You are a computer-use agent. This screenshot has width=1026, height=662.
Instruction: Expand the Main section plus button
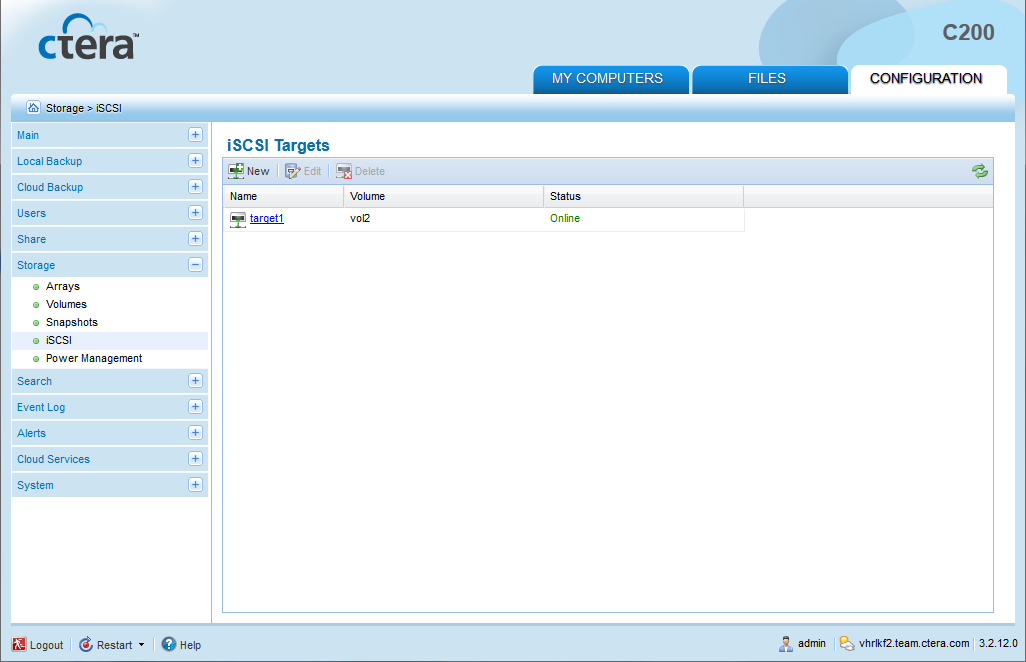coord(195,135)
